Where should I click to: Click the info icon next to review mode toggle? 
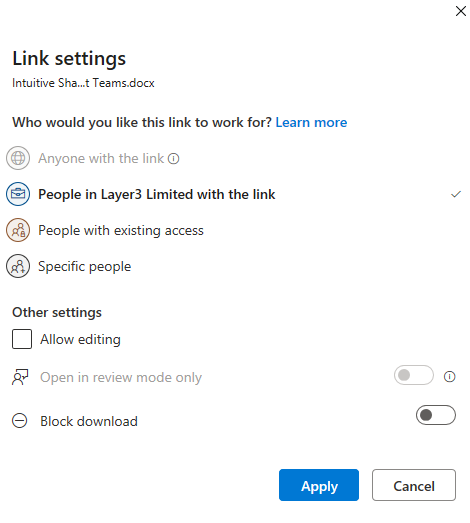click(449, 377)
